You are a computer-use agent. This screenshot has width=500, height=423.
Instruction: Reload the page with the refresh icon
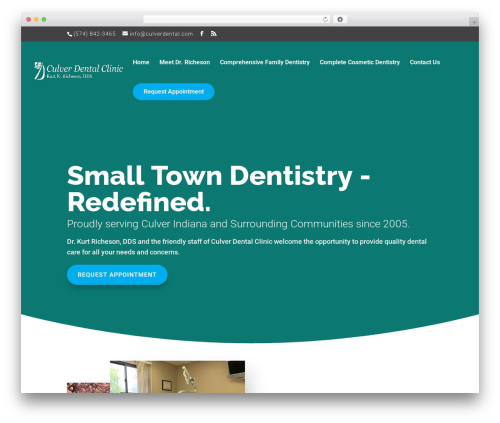pyautogui.click(x=325, y=20)
